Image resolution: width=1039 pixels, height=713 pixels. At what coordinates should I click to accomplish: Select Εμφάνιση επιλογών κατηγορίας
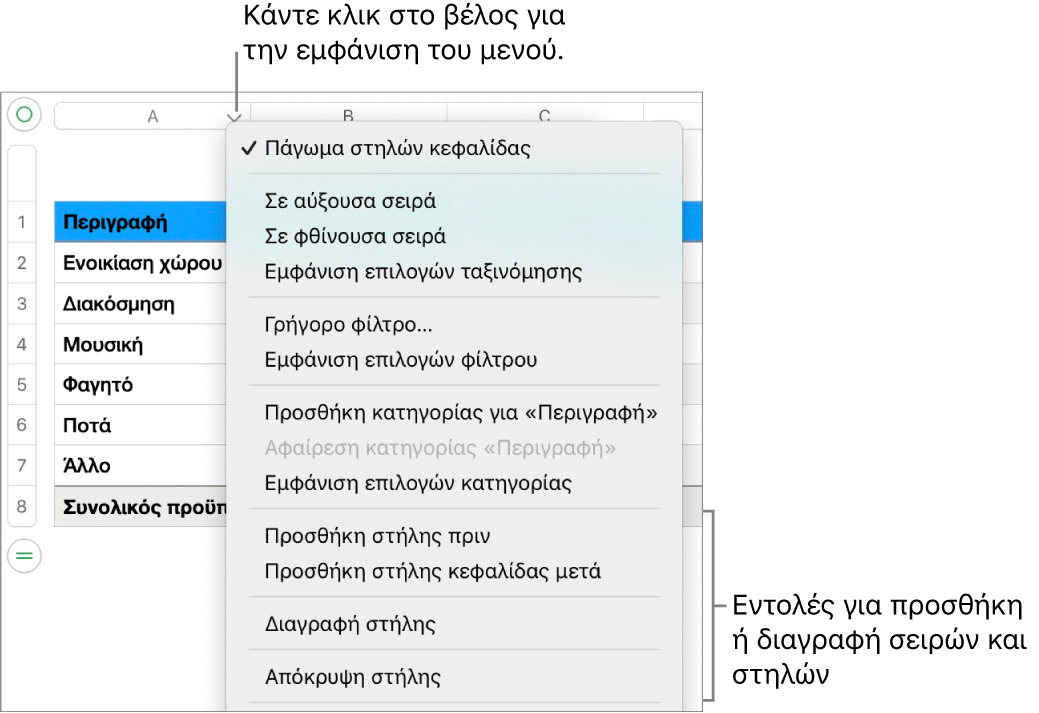point(418,483)
